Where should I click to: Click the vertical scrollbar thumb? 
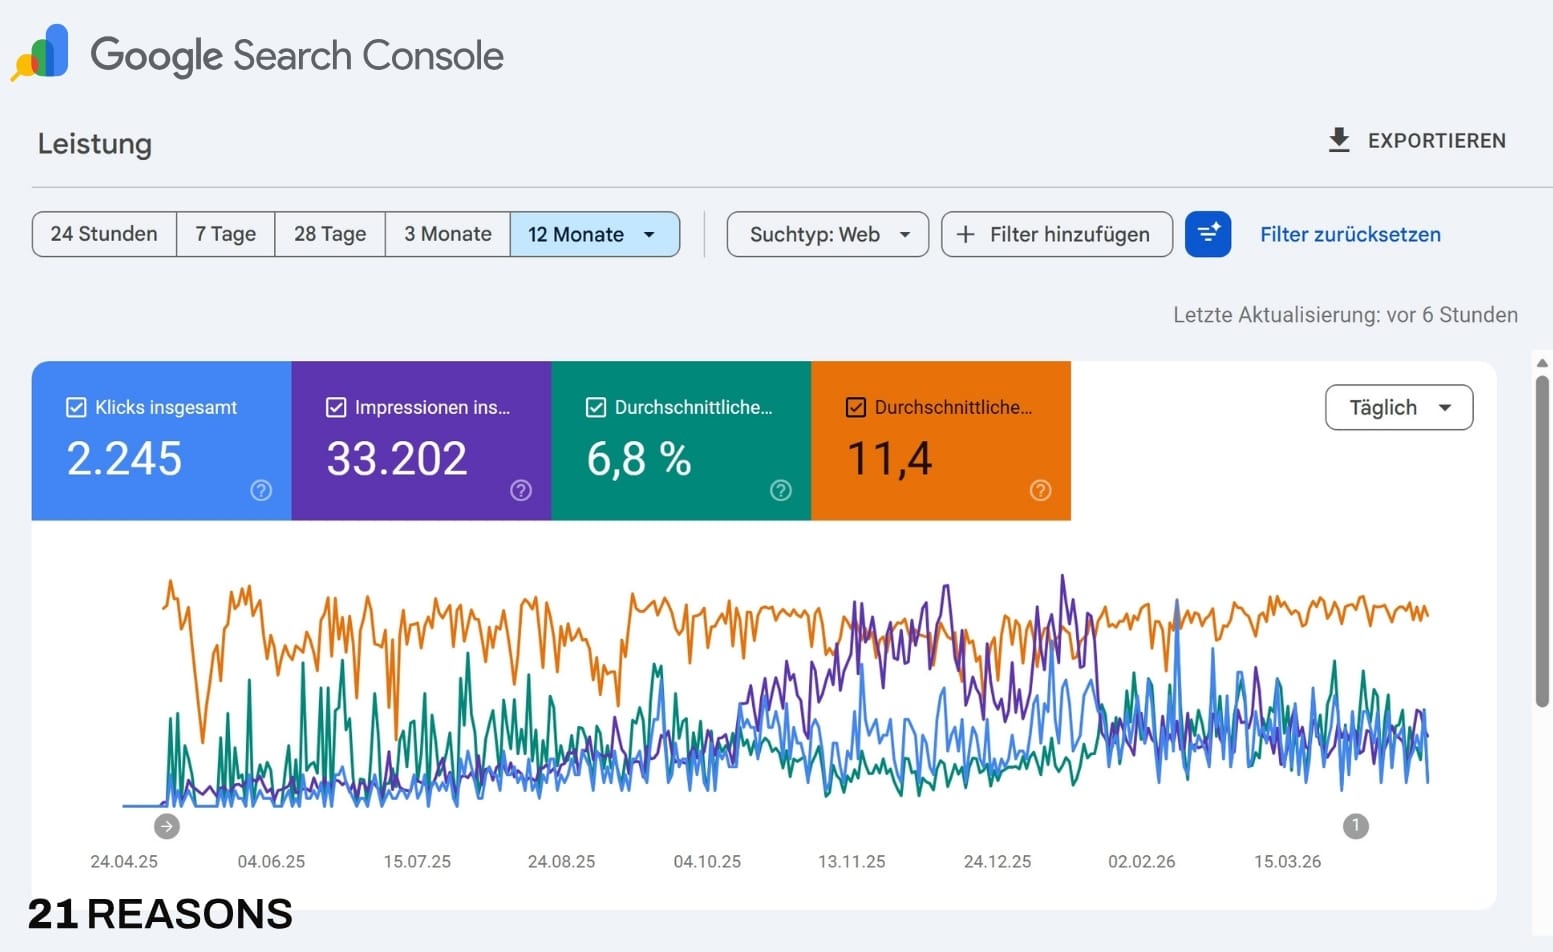(1542, 541)
